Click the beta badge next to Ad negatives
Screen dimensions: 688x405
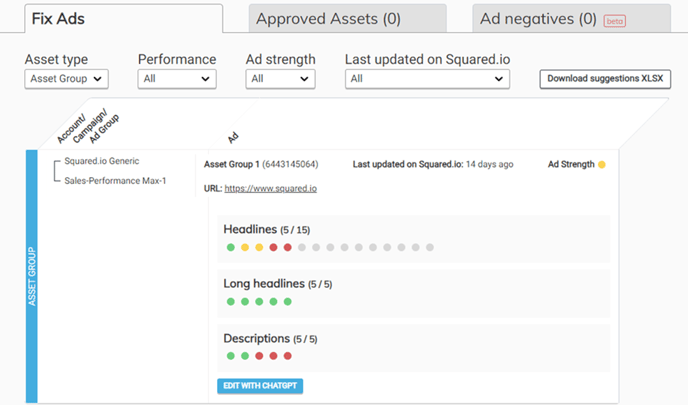coord(615,20)
